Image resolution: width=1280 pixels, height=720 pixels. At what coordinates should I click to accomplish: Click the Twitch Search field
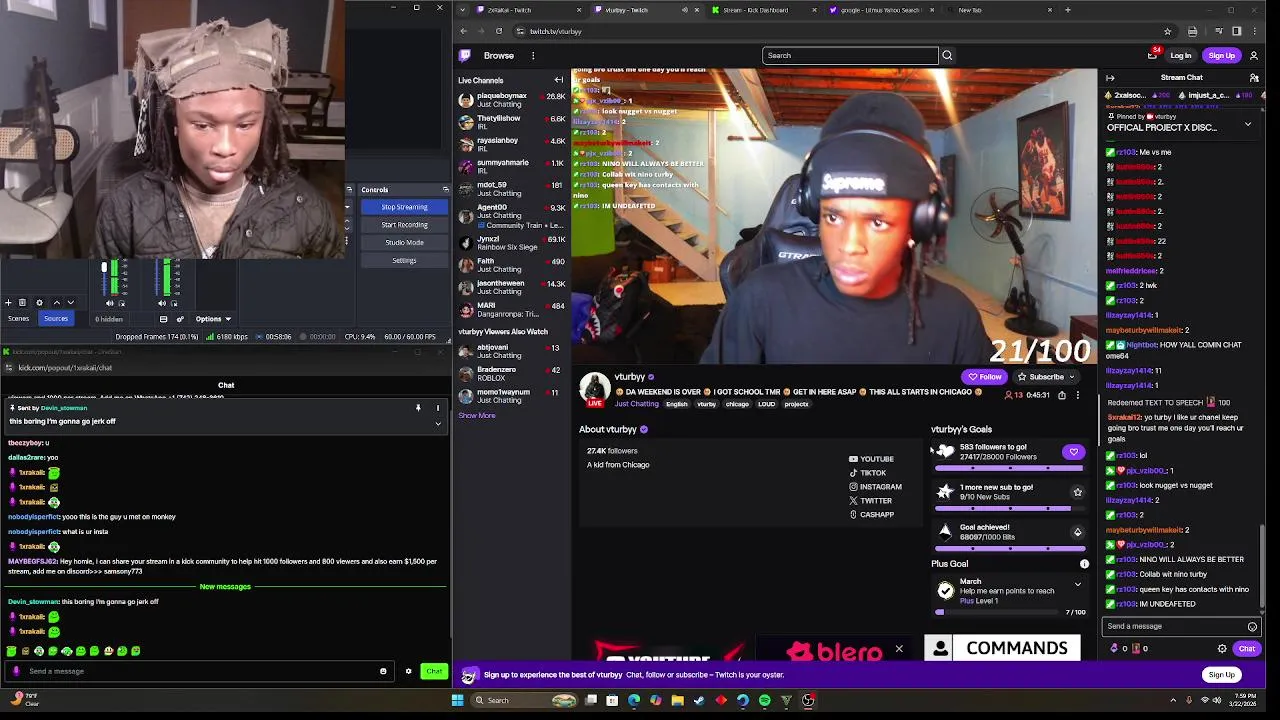click(x=849, y=56)
